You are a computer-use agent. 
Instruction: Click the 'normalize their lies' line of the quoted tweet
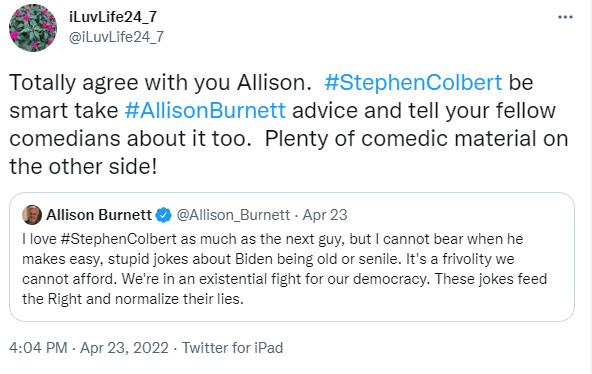pos(133,299)
